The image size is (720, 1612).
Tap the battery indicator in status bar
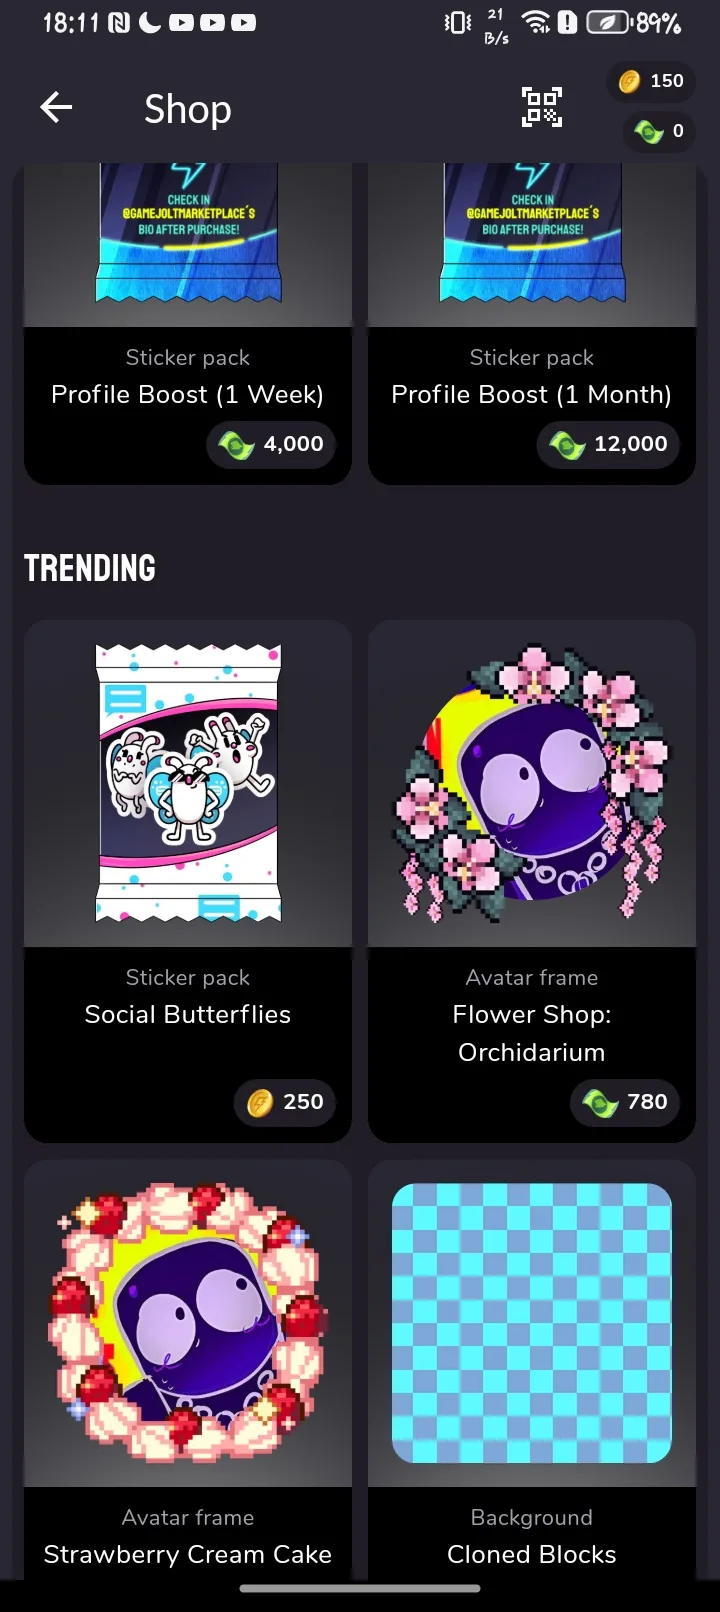609,22
